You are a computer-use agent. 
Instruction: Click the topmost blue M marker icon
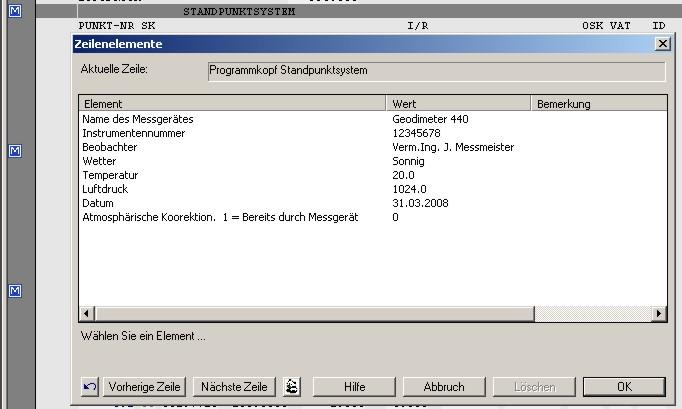[x=15, y=11]
